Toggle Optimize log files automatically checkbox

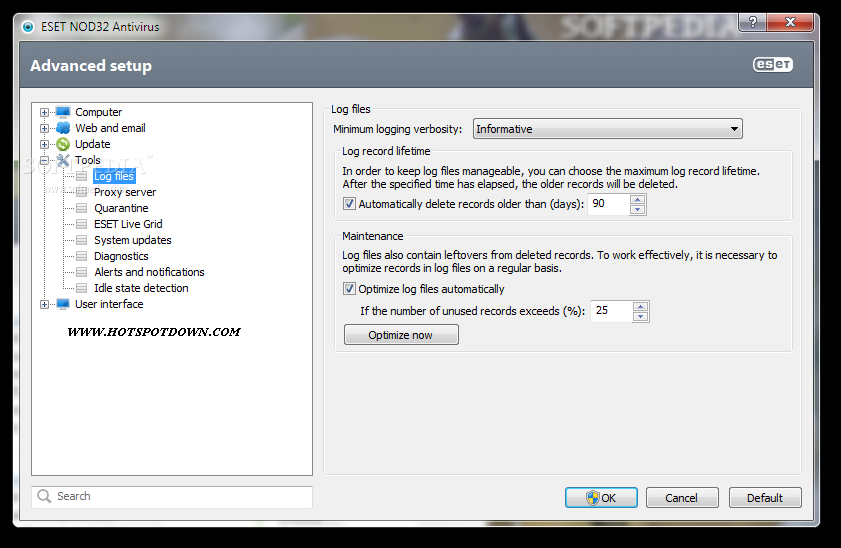pos(349,289)
